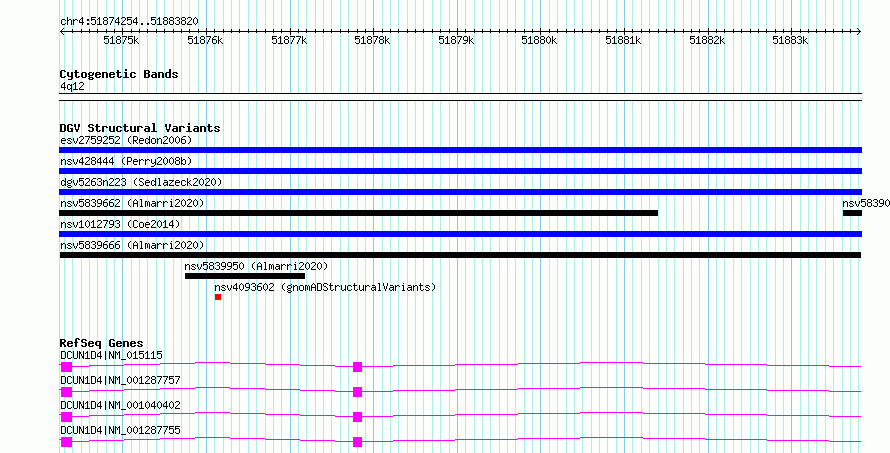Image resolution: width=890 pixels, height=453 pixels.
Task: Open the nsv5839662 (Almarri2020) label
Action: click(132, 203)
